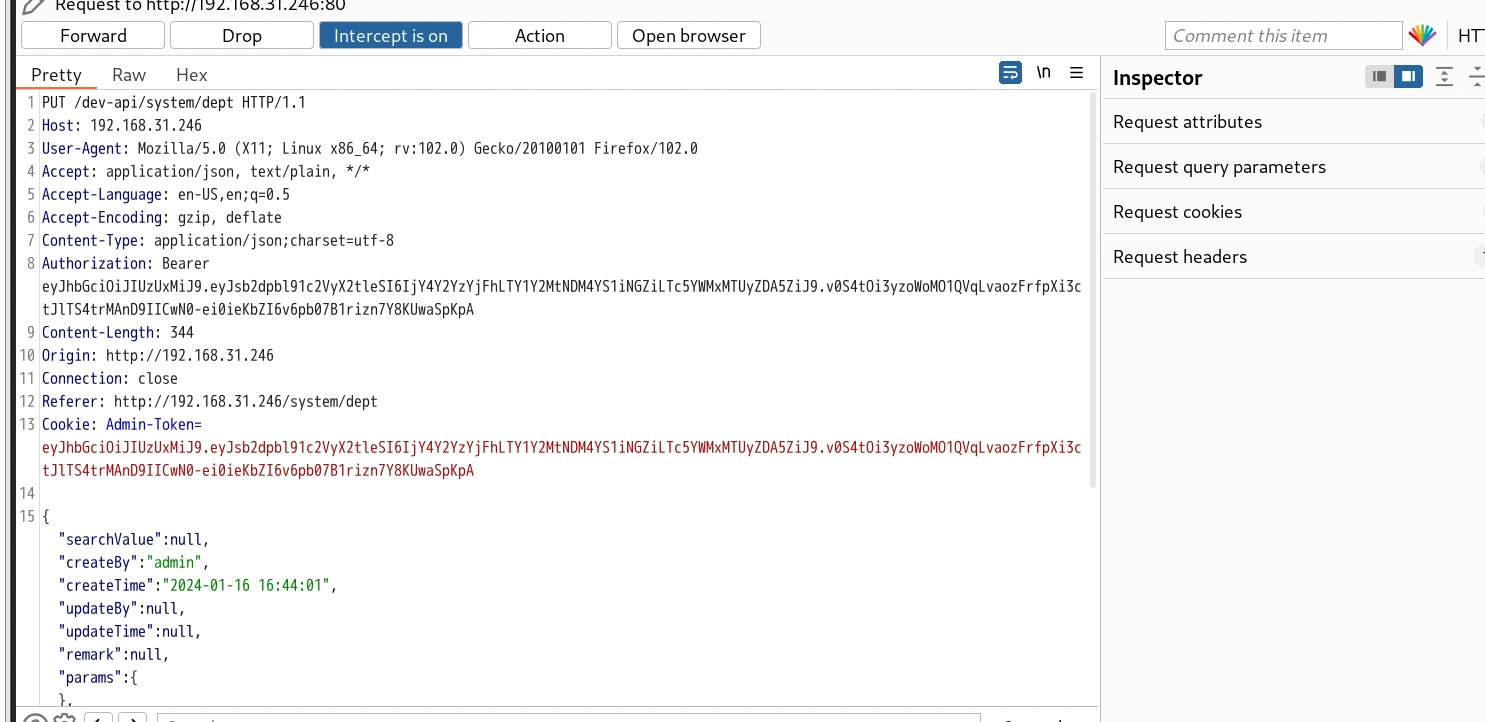
Task: Show non-printable characters with the \n button
Action: [1043, 73]
